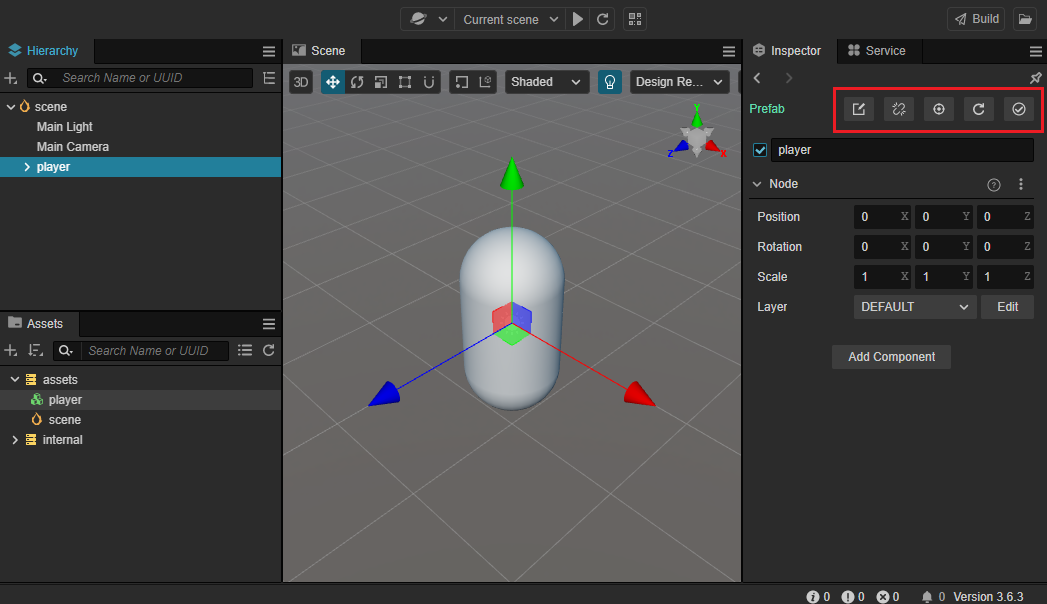Click the Assets panel refresh icon
1047x604 pixels.
pos(268,350)
